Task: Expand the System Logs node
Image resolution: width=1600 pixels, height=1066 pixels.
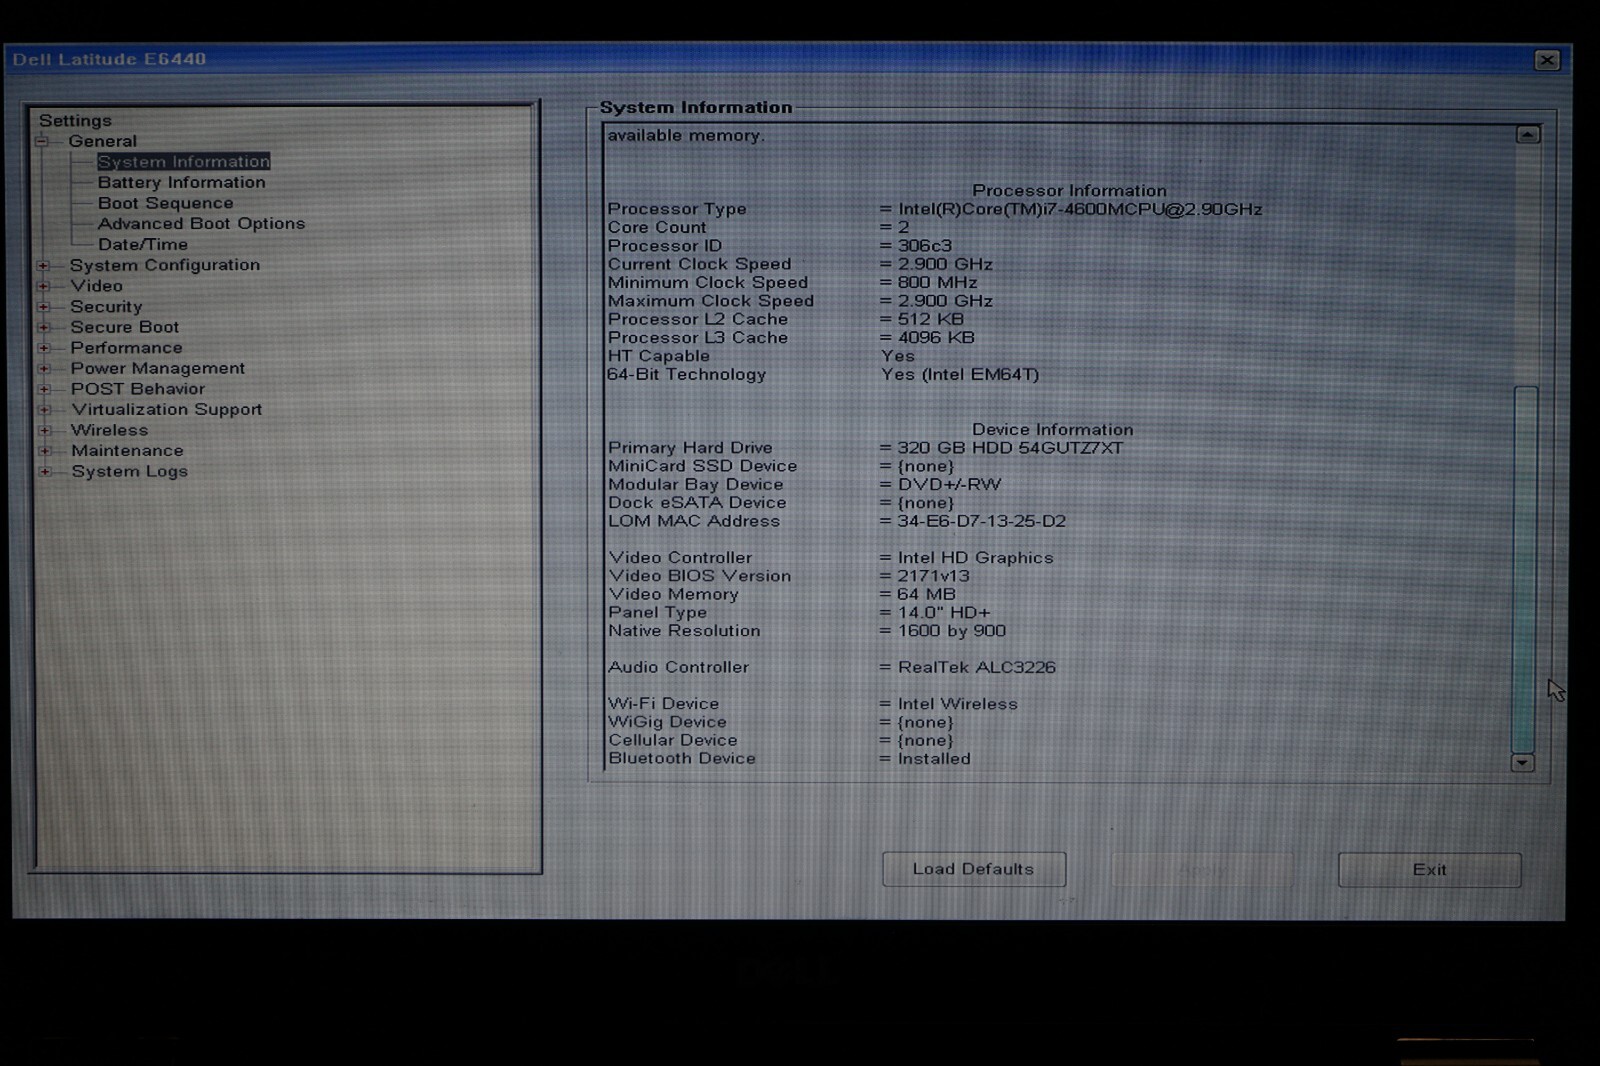Action: tap(44, 471)
